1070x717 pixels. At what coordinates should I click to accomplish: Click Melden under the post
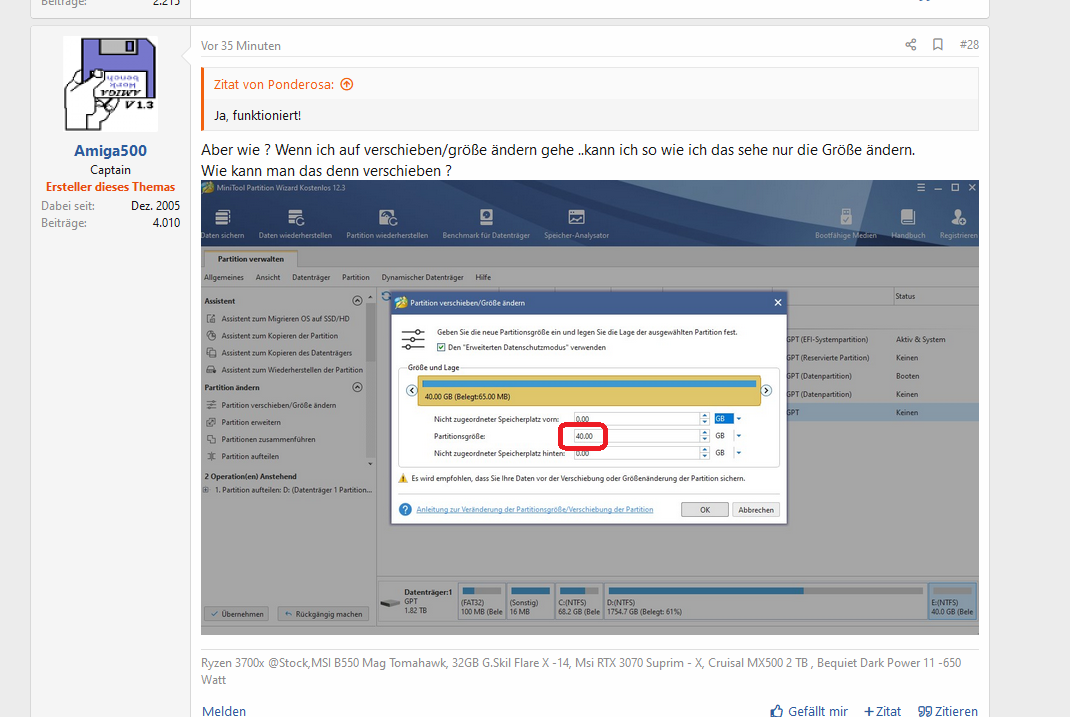pos(224,711)
